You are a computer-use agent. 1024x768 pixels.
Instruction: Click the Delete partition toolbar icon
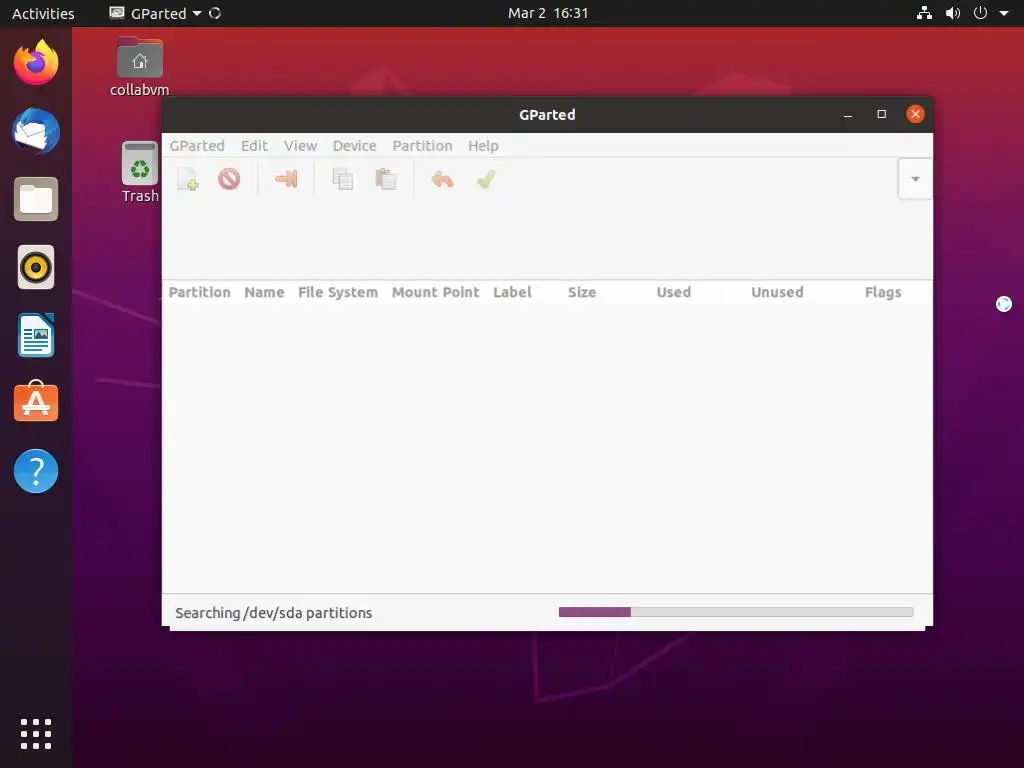point(229,179)
